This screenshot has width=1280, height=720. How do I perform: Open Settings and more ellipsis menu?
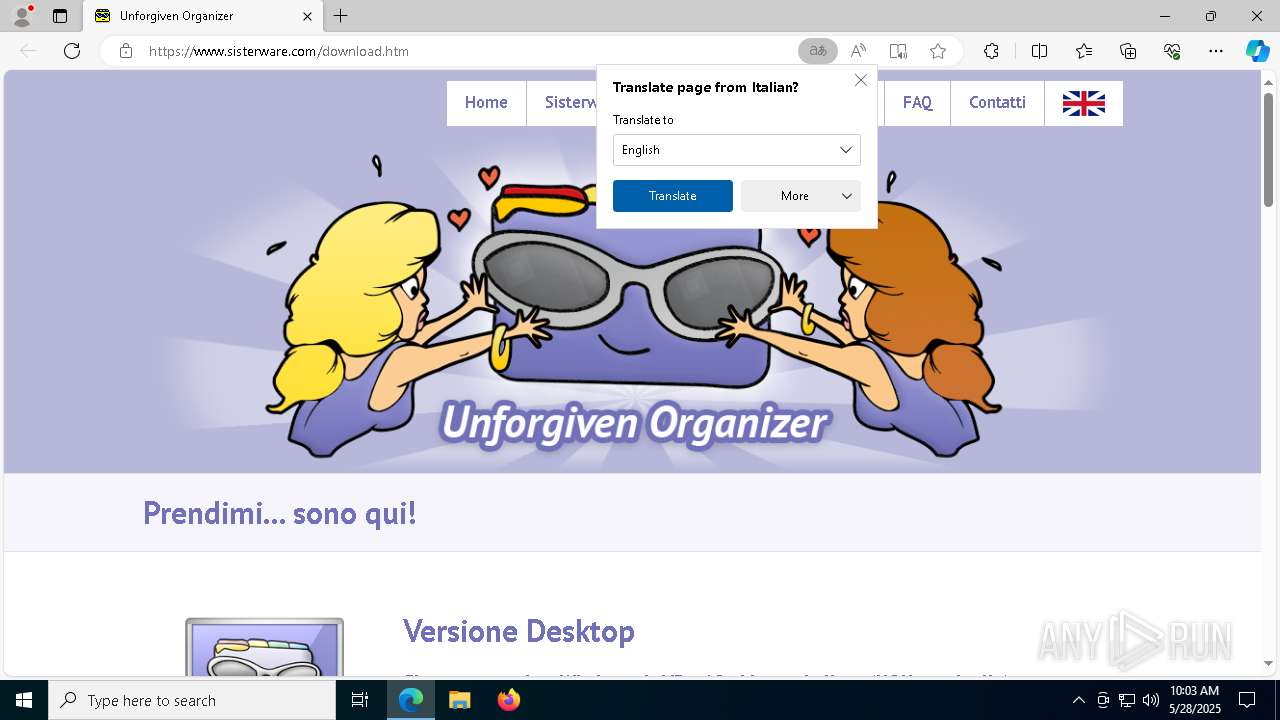point(1216,51)
